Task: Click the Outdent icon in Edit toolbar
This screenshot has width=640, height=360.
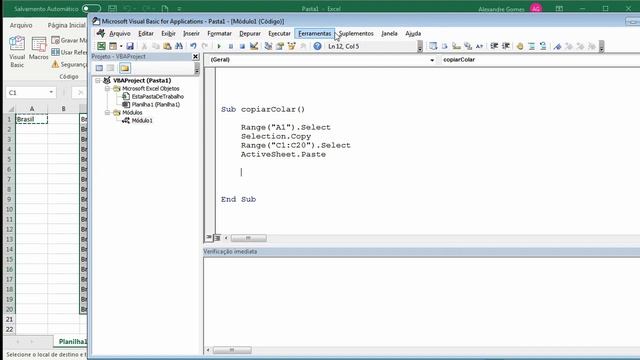Action: (x=506, y=46)
